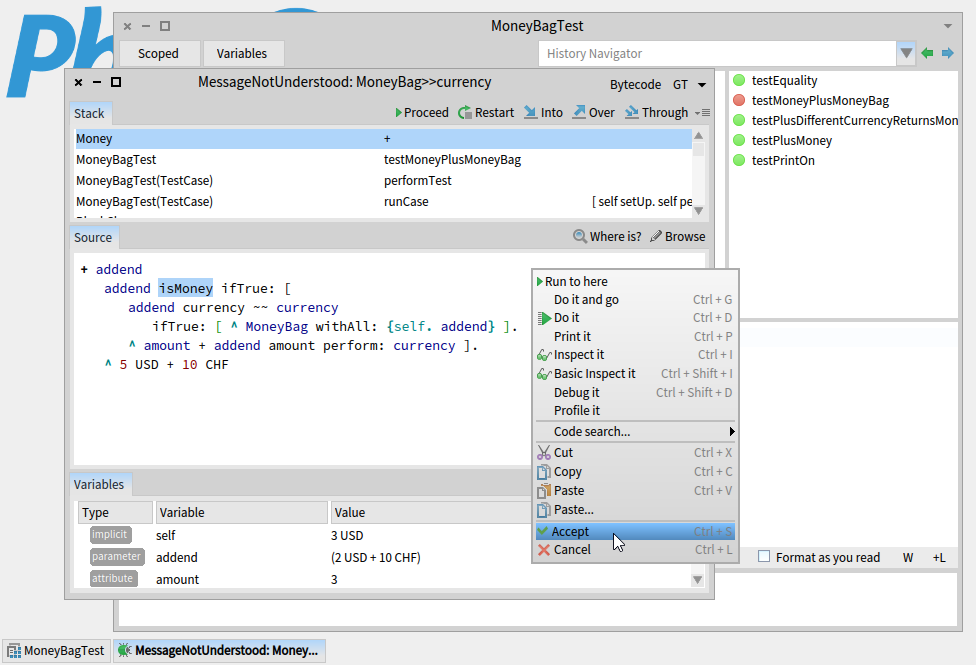976x665 pixels.
Task: Select the addend parameter row
Action: coord(383,557)
